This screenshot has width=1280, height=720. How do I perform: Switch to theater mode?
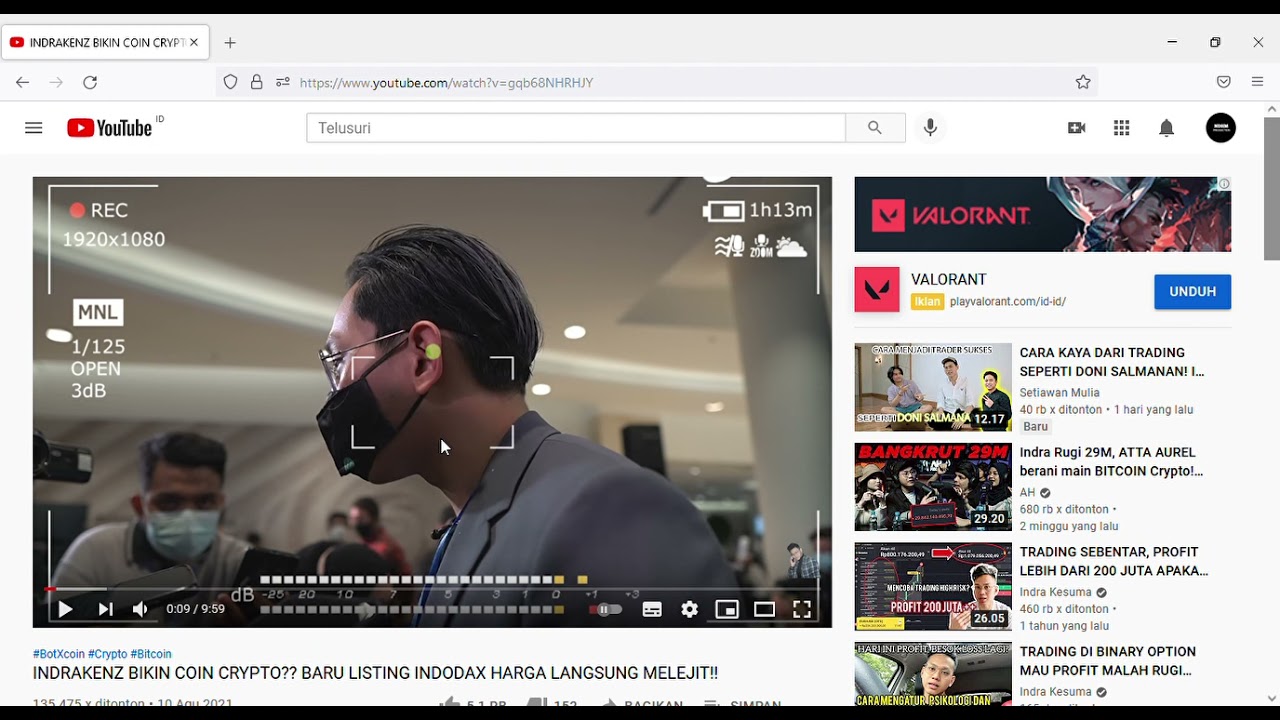765,609
